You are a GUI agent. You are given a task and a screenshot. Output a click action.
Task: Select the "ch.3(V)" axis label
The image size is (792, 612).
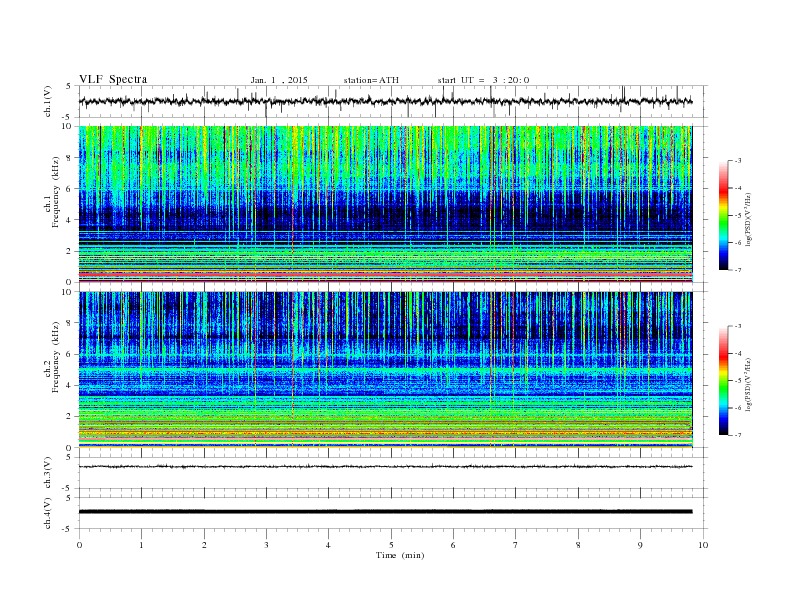pos(48,473)
